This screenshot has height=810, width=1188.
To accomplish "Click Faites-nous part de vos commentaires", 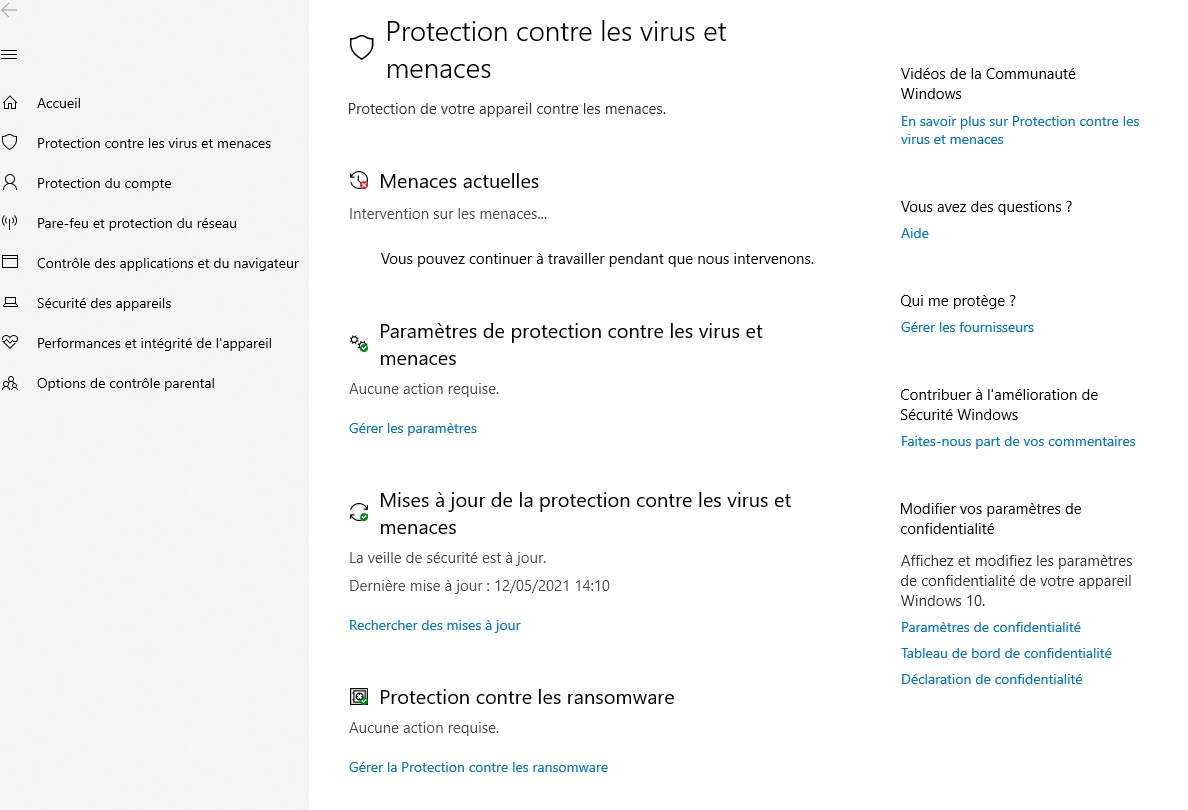I will (1018, 441).
